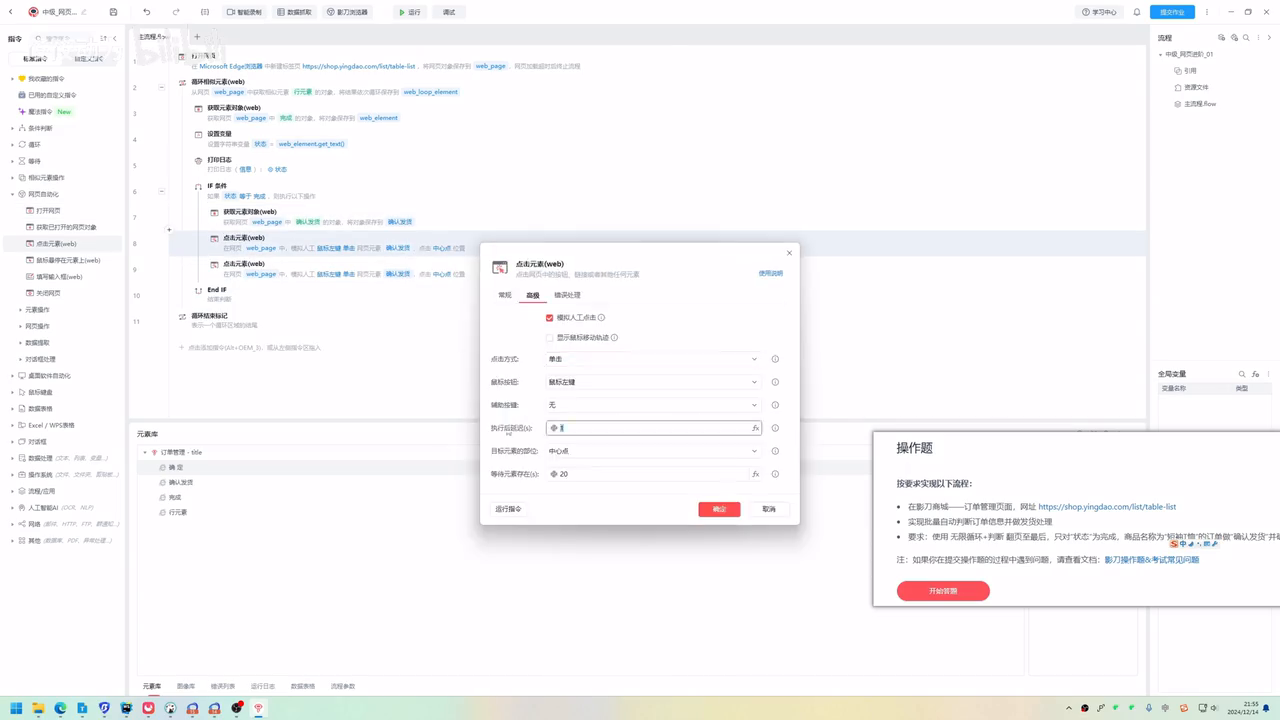This screenshot has width=1280, height=720.
Task: Open 鼠标按钮 dropdown showing 鼠标左键
Action: [x=653, y=382]
